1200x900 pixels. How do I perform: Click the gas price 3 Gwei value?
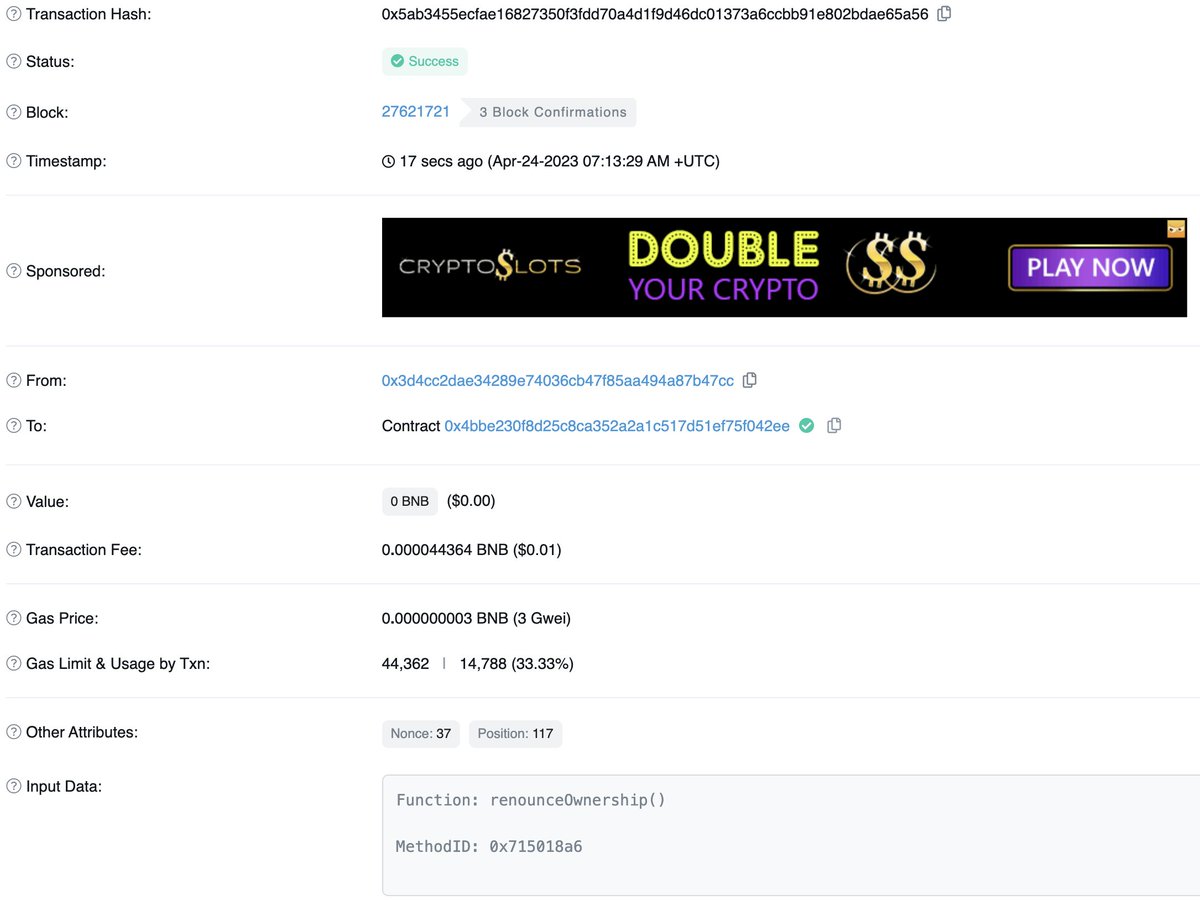click(476, 618)
